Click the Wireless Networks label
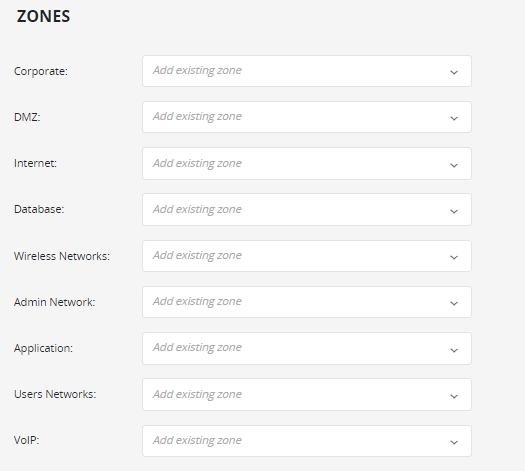The width and height of the screenshot is (525, 471). coord(62,256)
